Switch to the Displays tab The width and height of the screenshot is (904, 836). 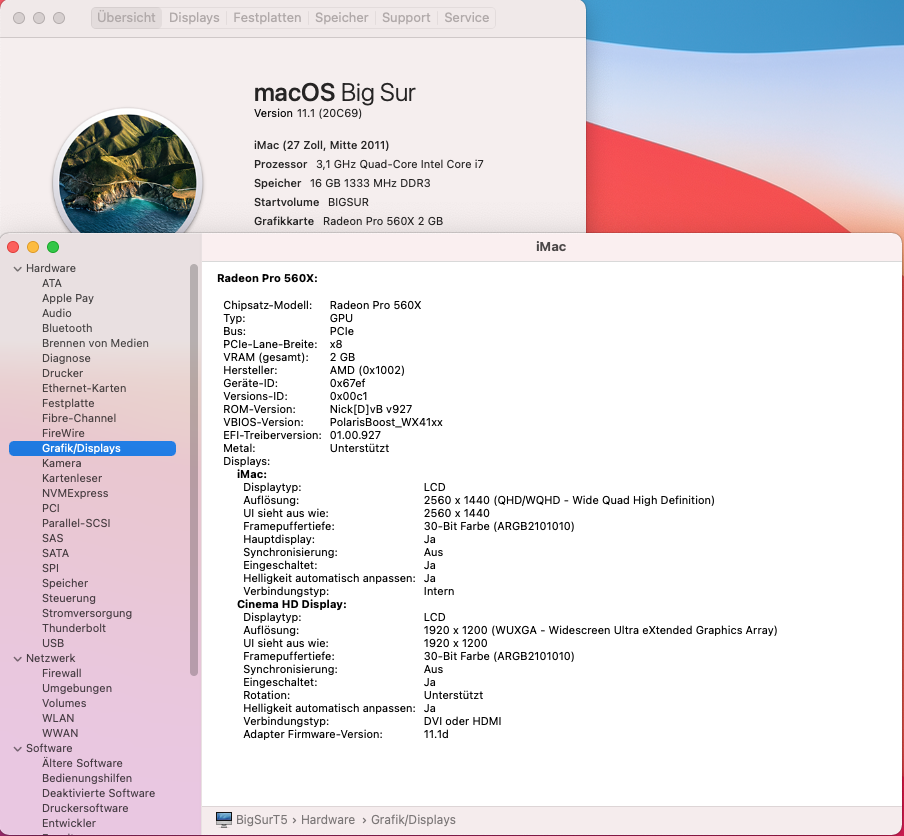point(194,17)
